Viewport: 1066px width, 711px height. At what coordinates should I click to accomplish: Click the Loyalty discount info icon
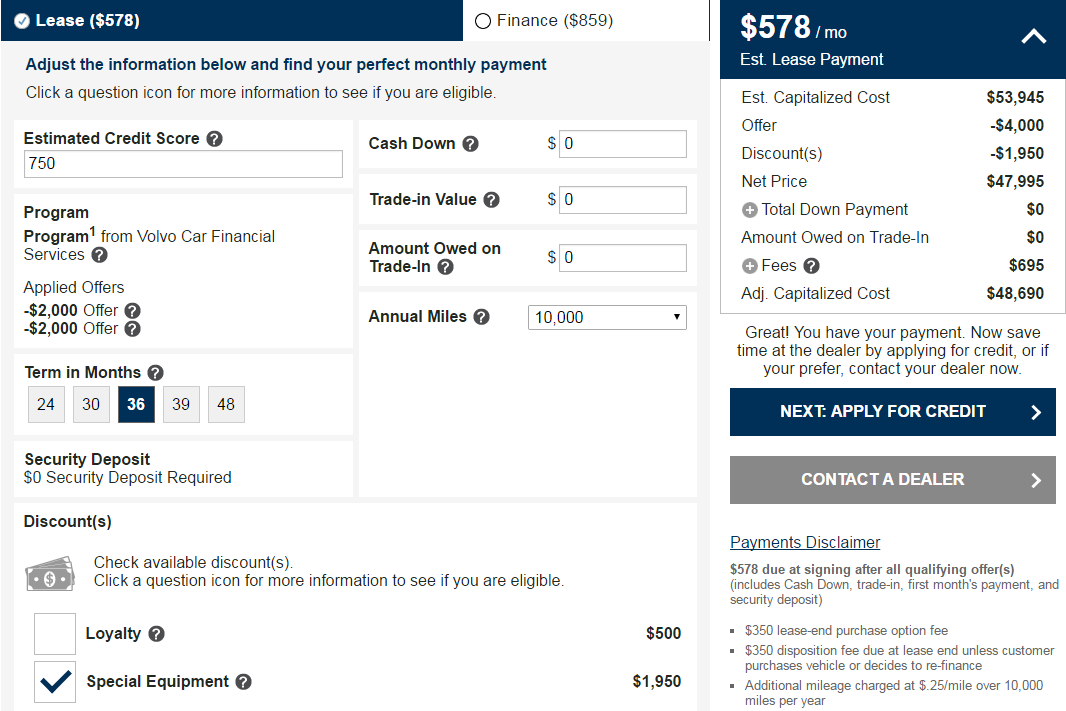tap(158, 633)
